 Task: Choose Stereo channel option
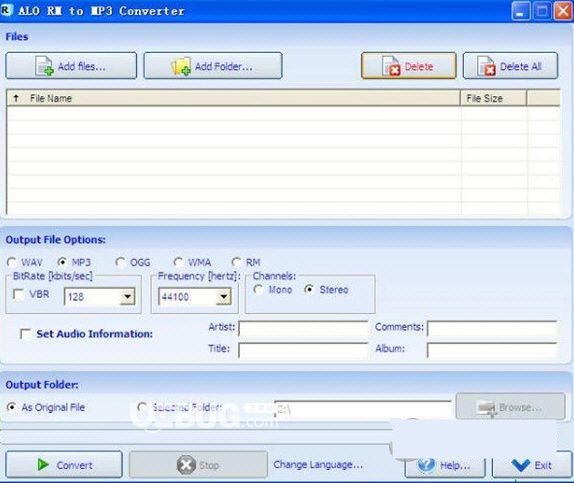point(309,290)
